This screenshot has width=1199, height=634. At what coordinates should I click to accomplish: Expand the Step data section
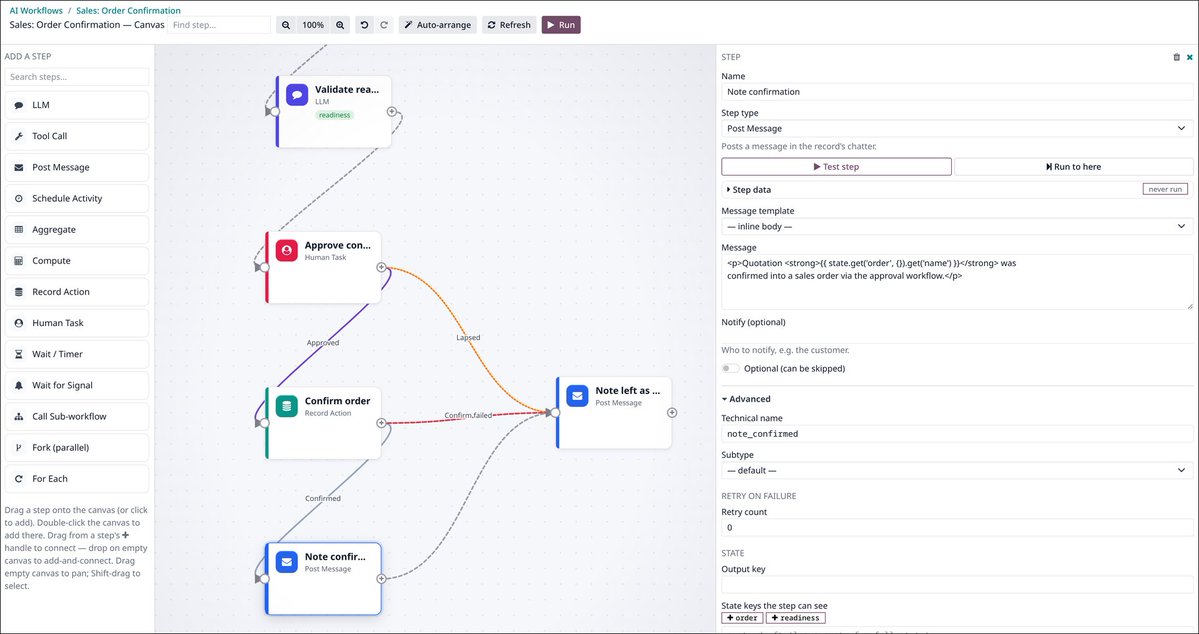[x=749, y=190]
